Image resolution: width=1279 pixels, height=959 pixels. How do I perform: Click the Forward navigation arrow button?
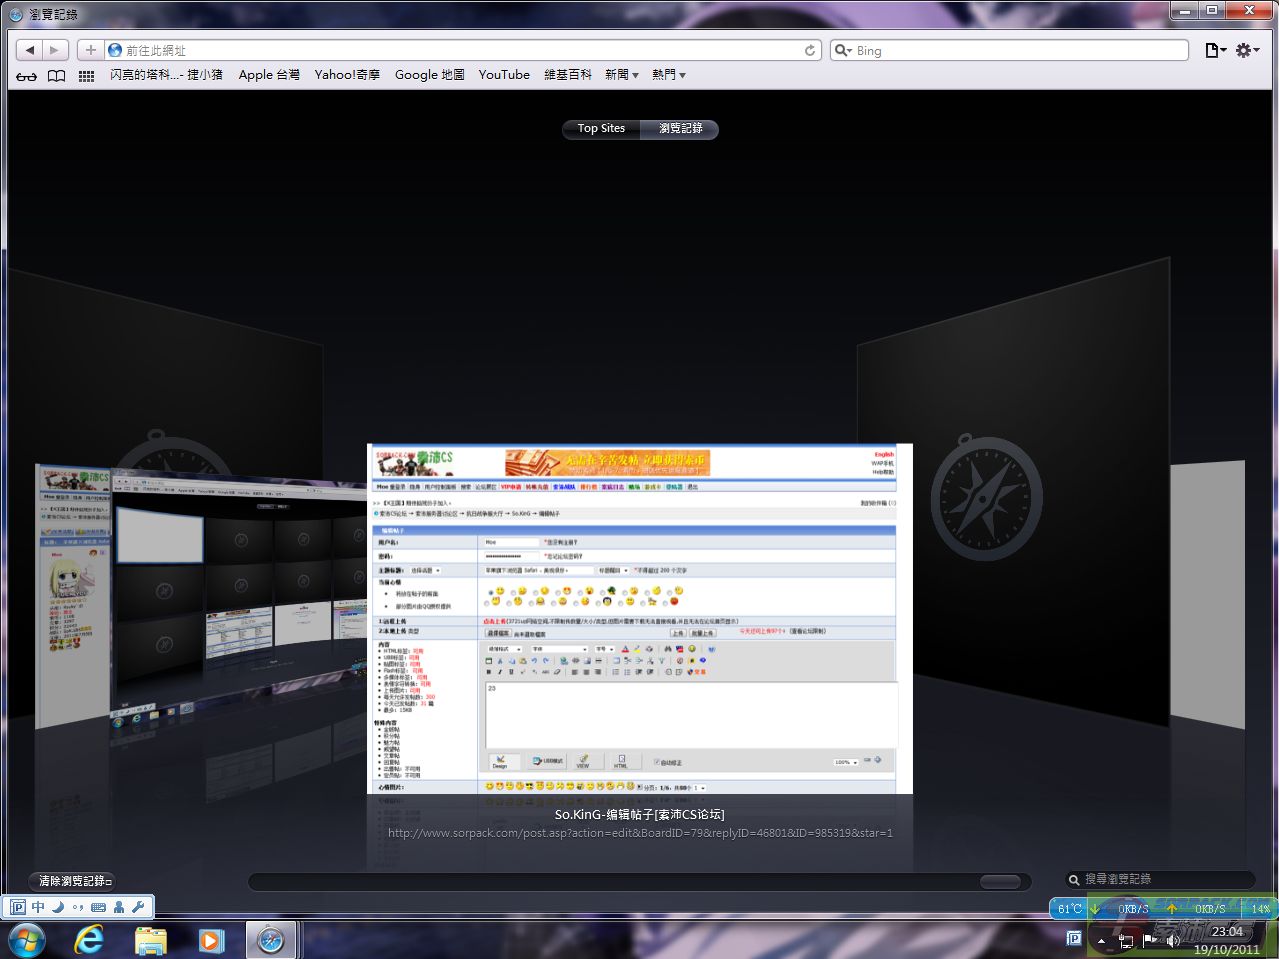tap(55, 50)
